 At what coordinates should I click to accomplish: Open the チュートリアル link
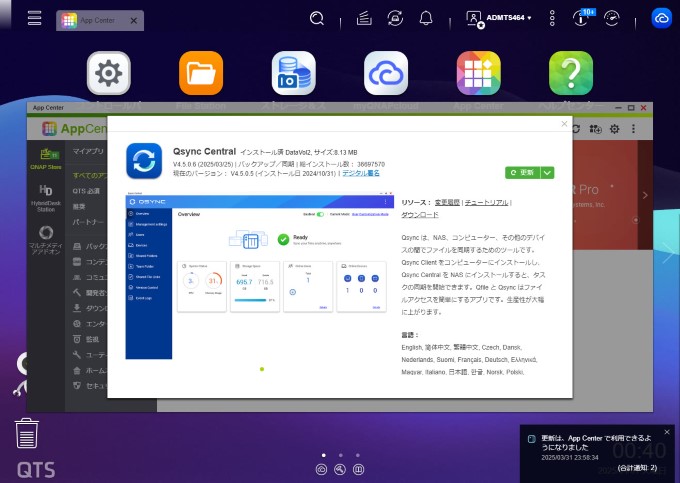tap(486, 202)
